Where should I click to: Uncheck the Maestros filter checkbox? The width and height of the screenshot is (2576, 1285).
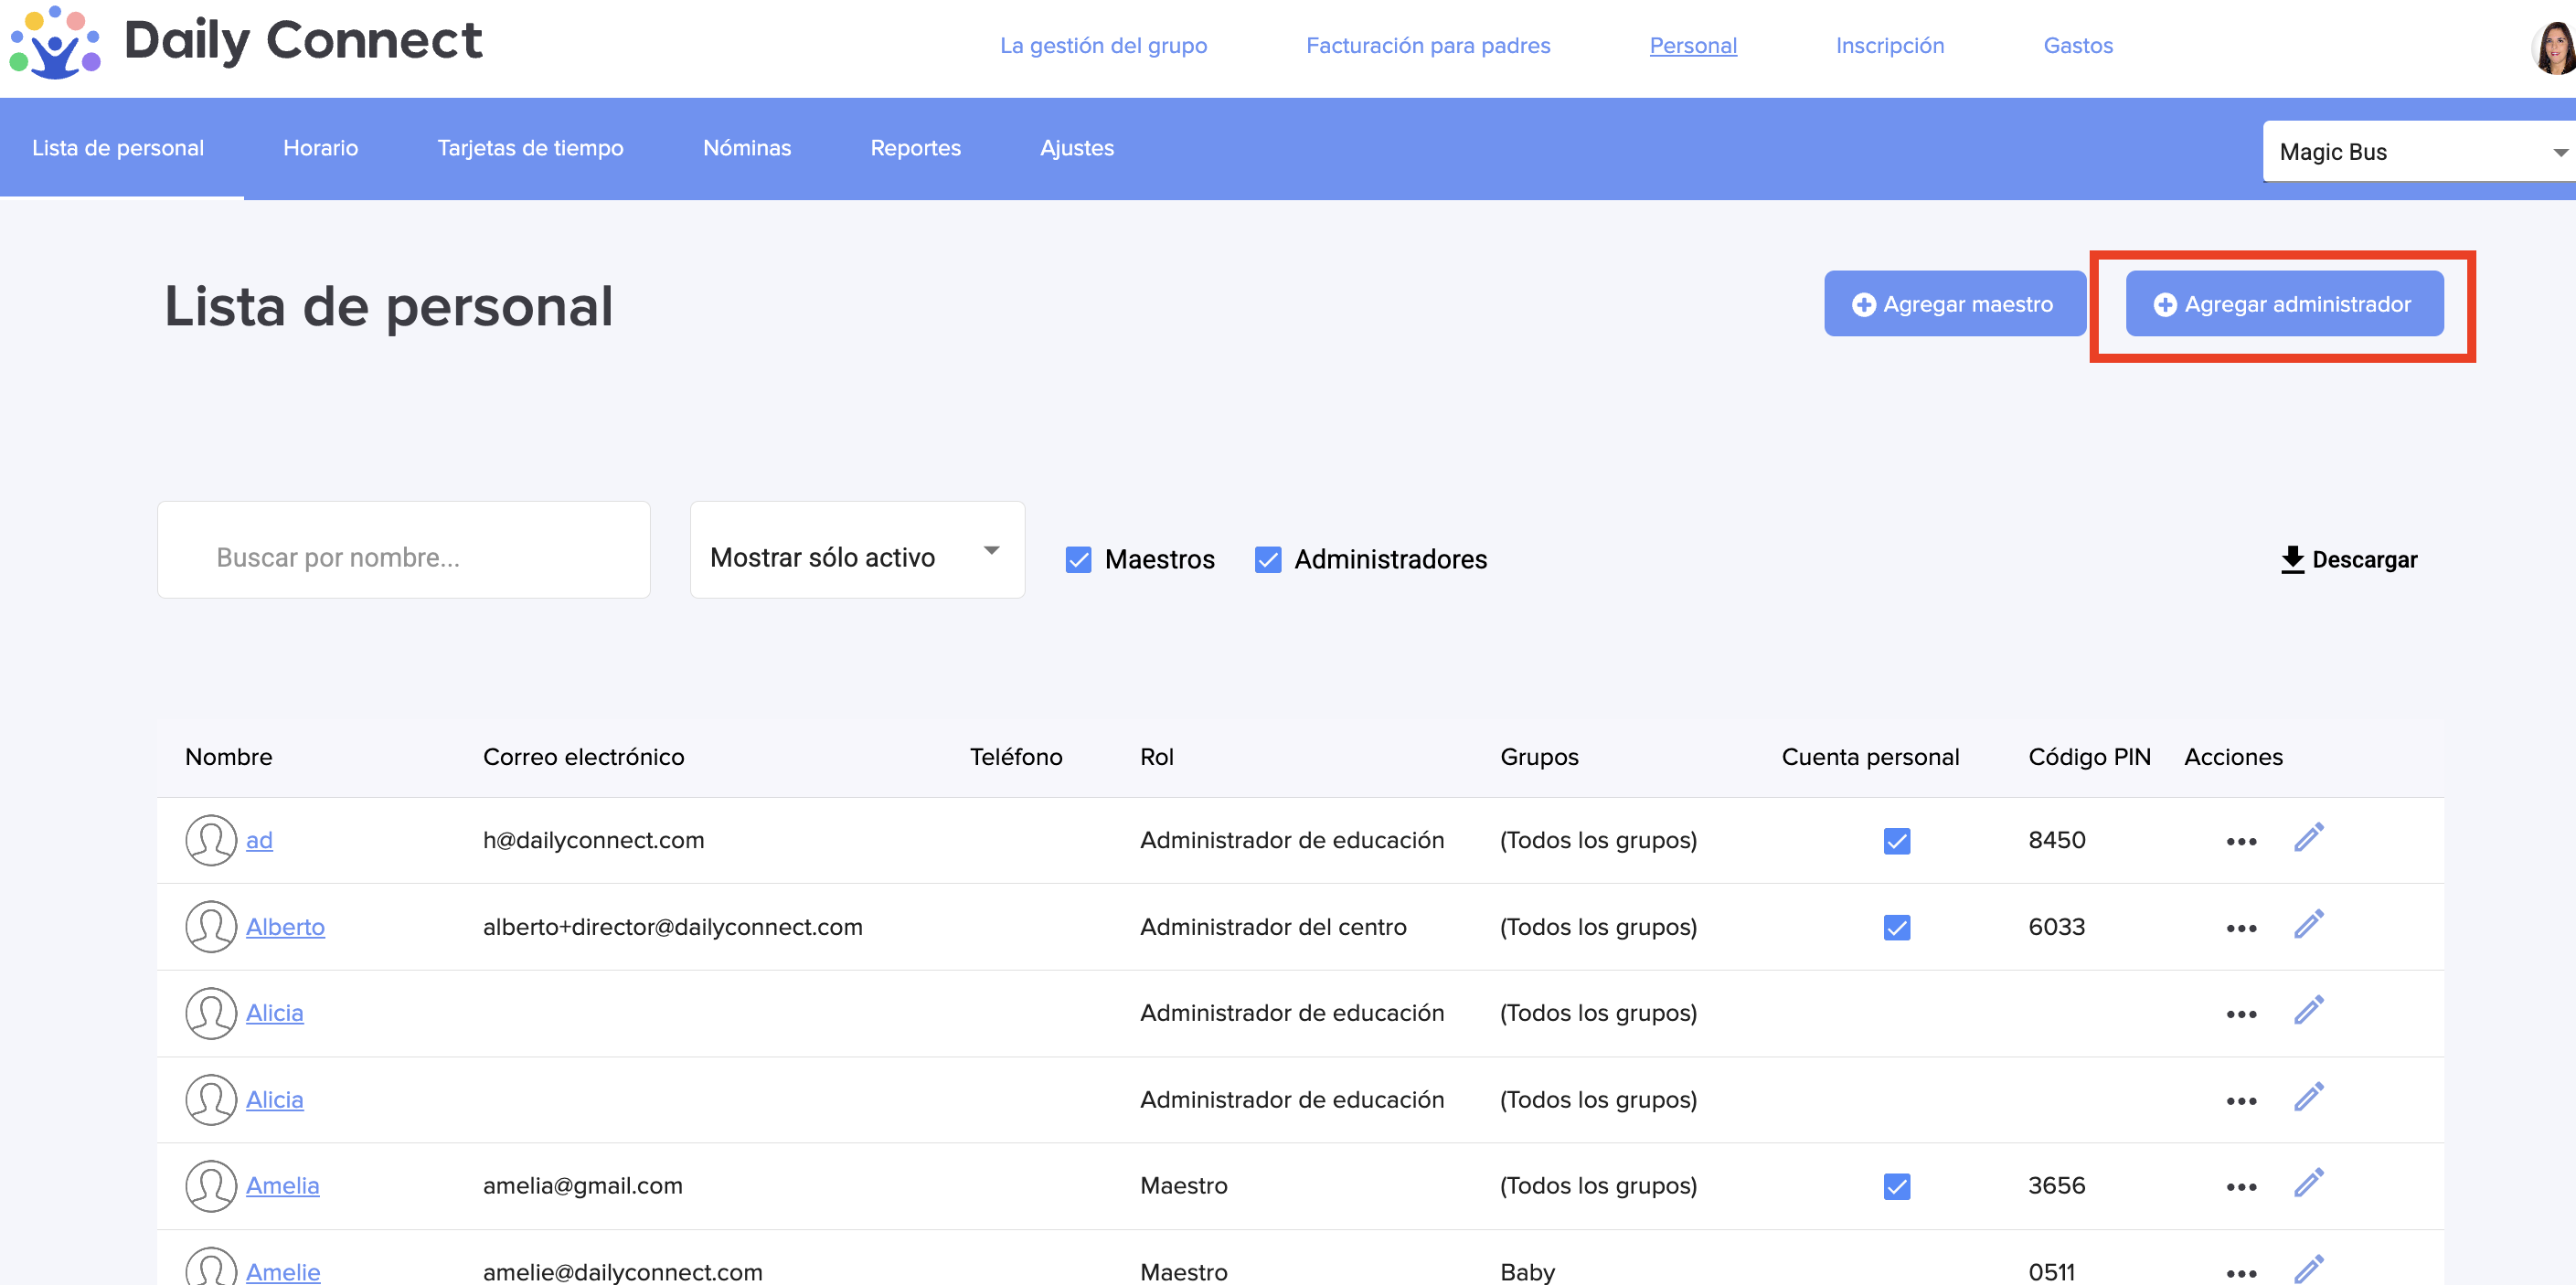[1078, 559]
